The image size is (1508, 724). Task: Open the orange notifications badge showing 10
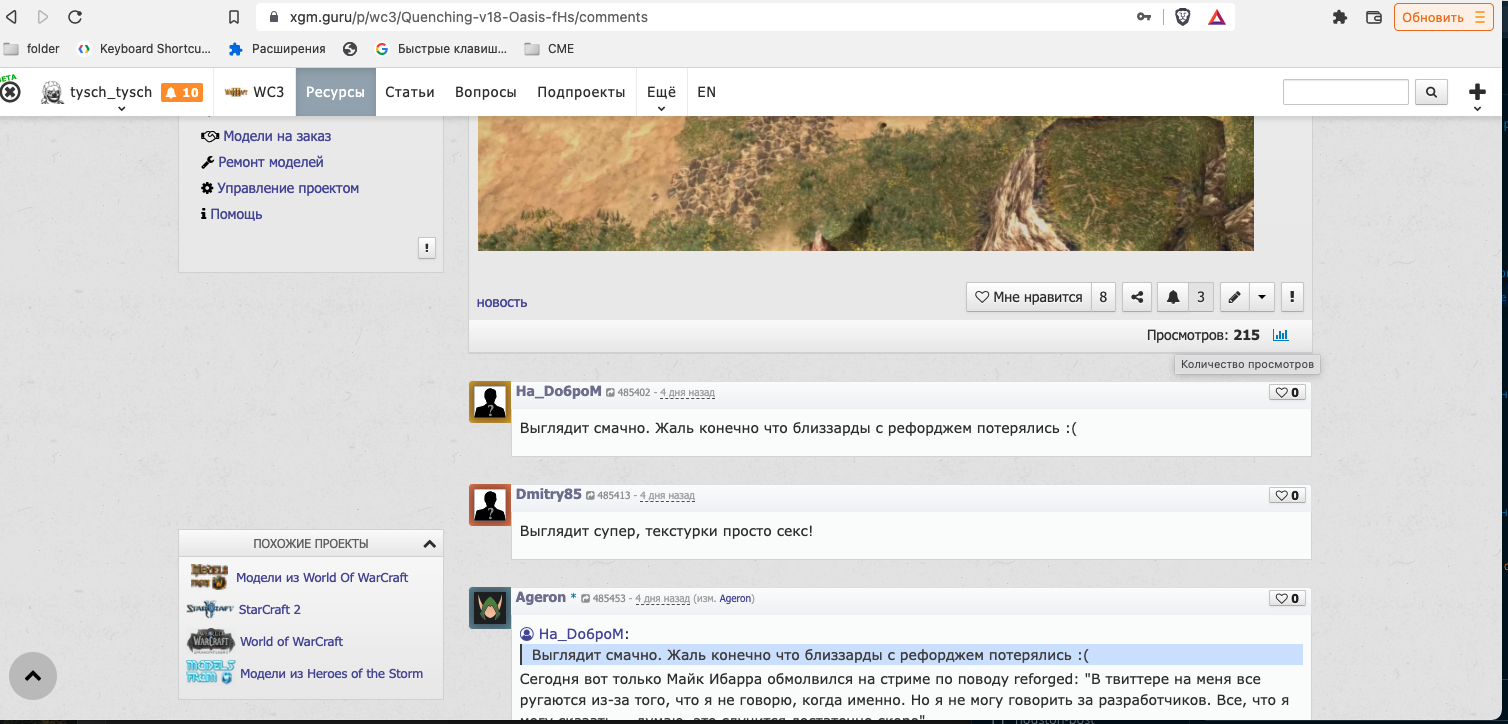182,92
